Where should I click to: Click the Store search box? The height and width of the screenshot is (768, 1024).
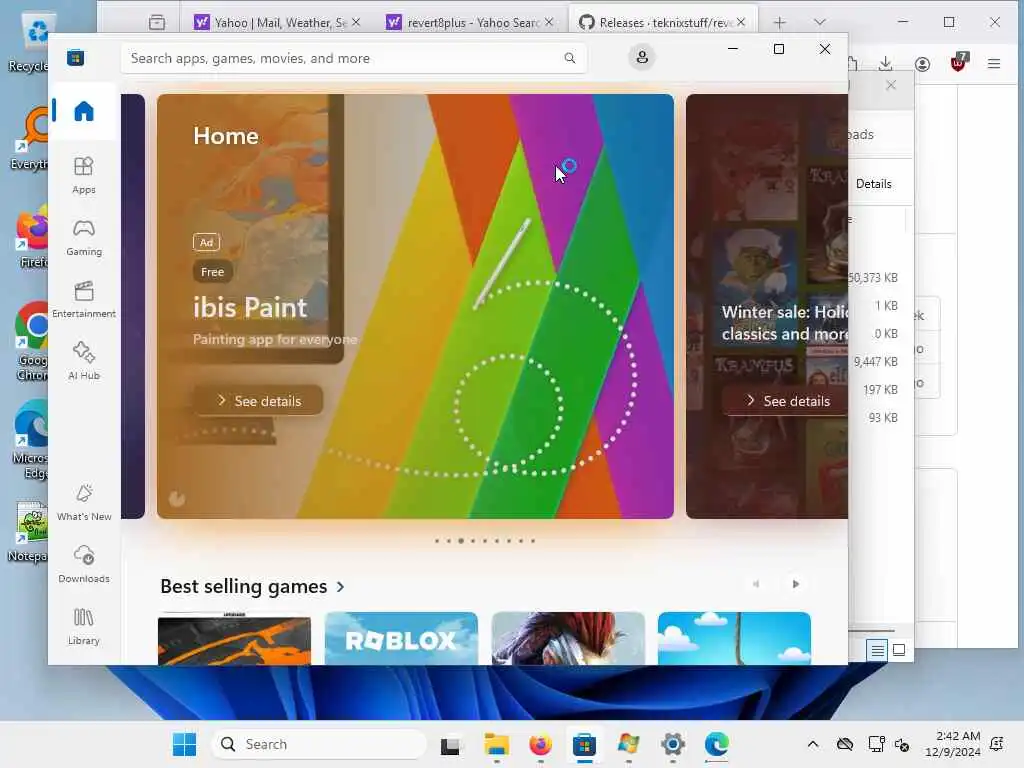coord(354,58)
